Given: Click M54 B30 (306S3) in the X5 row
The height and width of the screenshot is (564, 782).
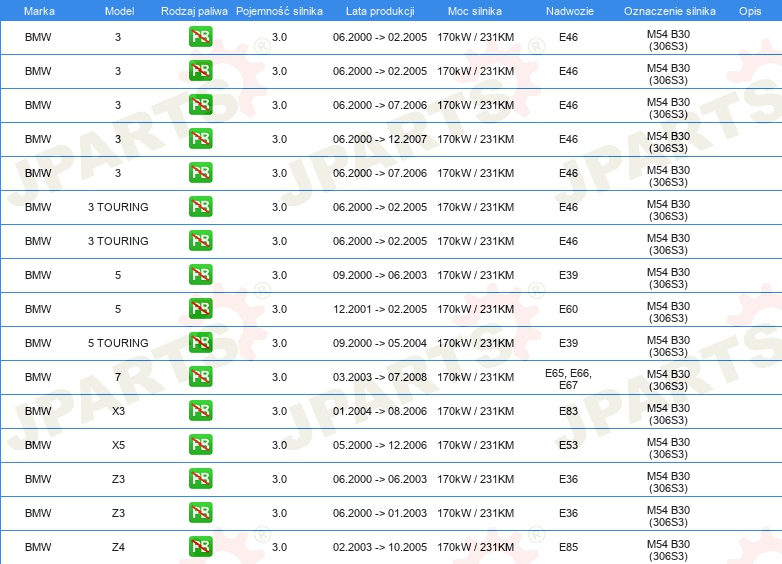Looking at the screenshot, I should pyautogui.click(x=668, y=448).
